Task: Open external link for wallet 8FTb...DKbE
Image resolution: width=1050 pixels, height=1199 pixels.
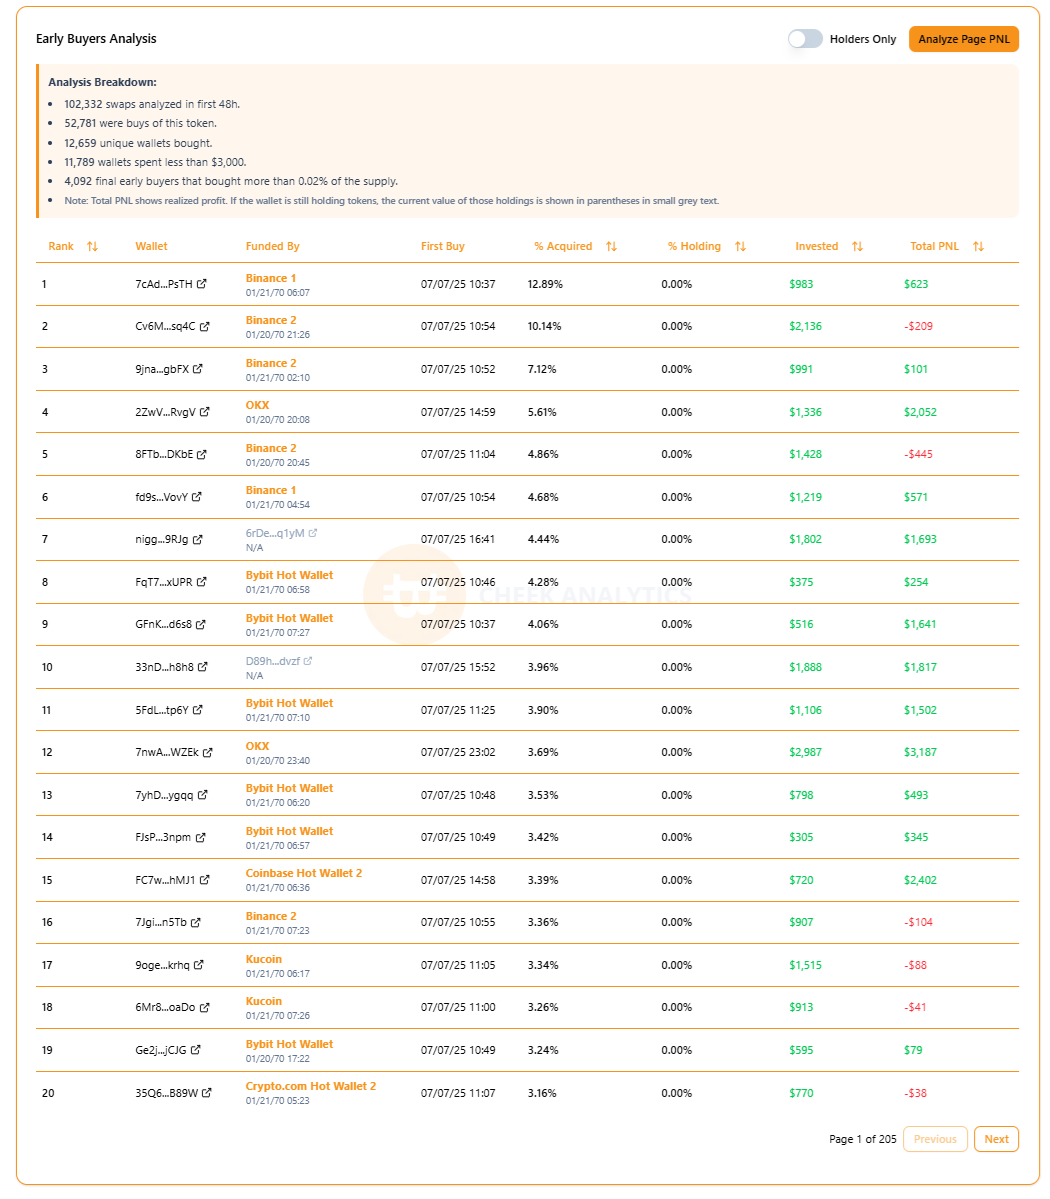Action: pos(202,454)
